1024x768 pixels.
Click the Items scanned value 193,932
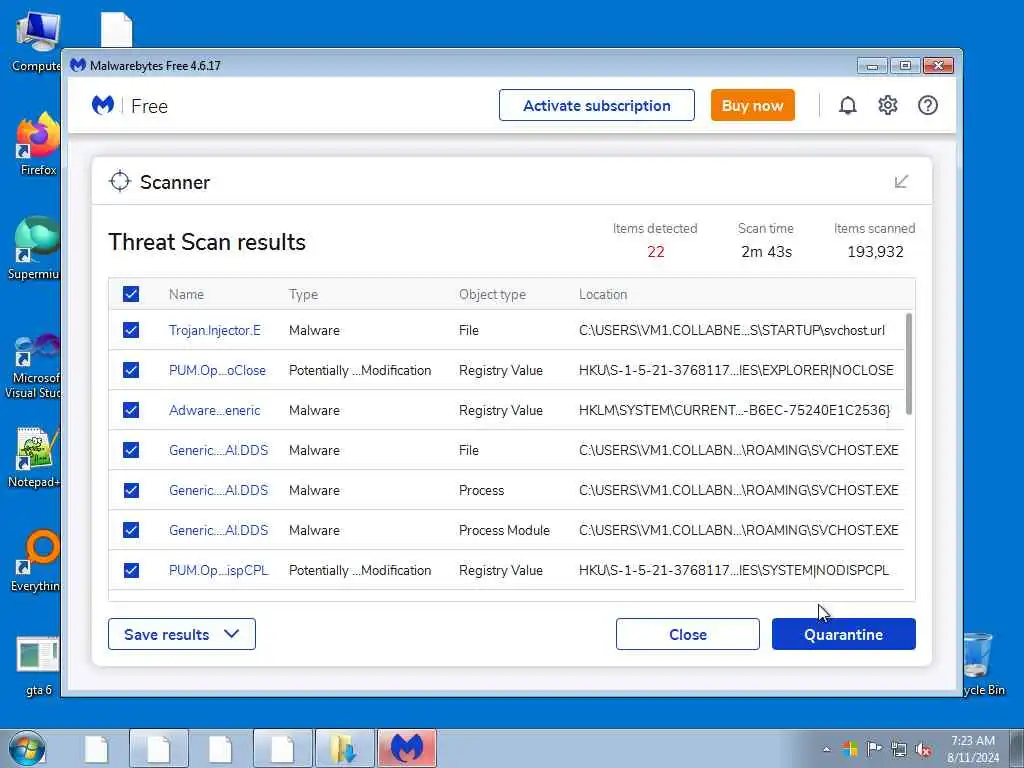875,251
